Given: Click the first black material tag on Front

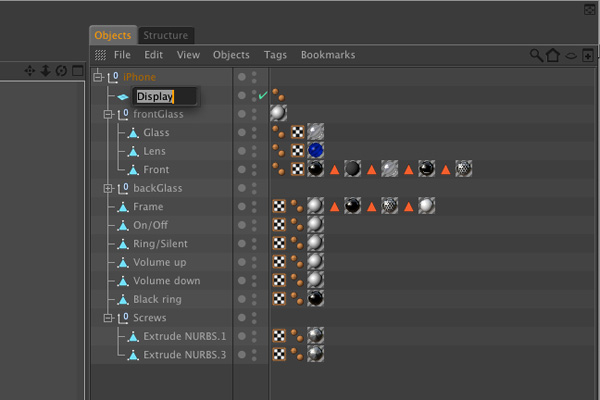Looking at the screenshot, I should click(x=315, y=169).
